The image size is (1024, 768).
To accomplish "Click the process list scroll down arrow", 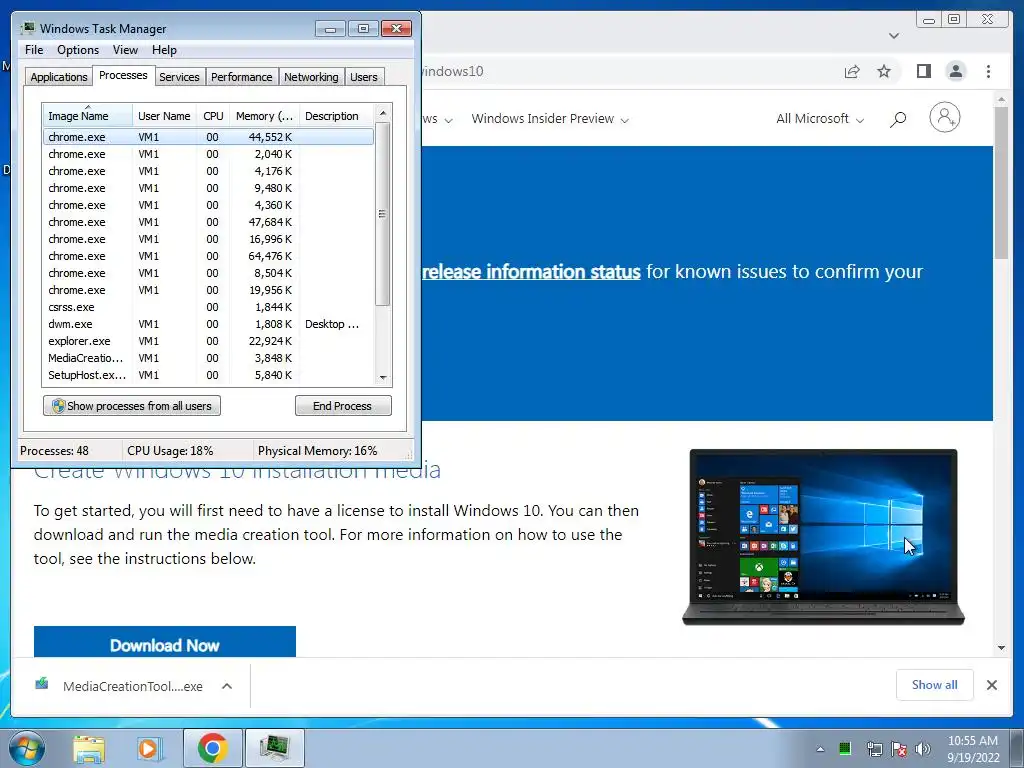I will (x=383, y=377).
